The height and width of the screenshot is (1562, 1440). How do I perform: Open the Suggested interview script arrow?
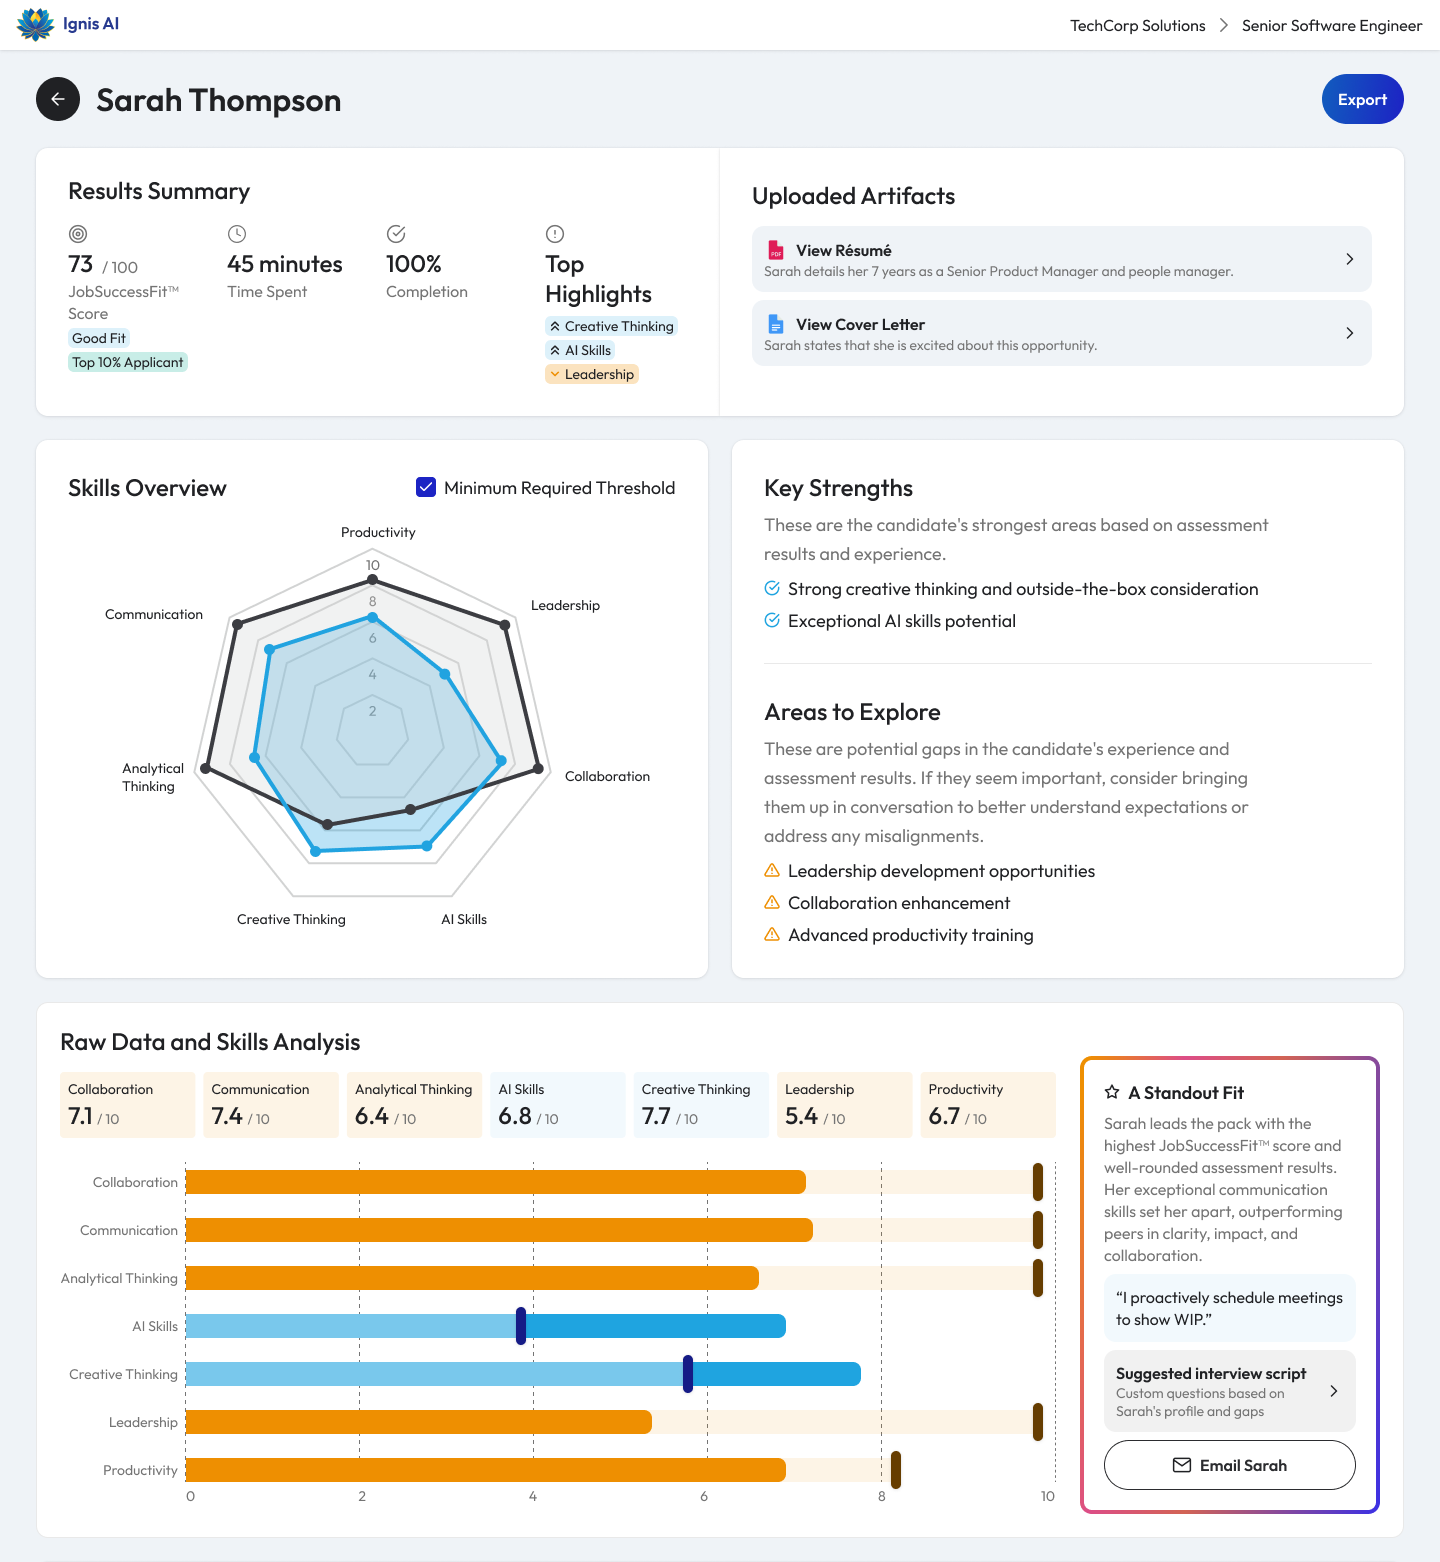pos(1333,1391)
